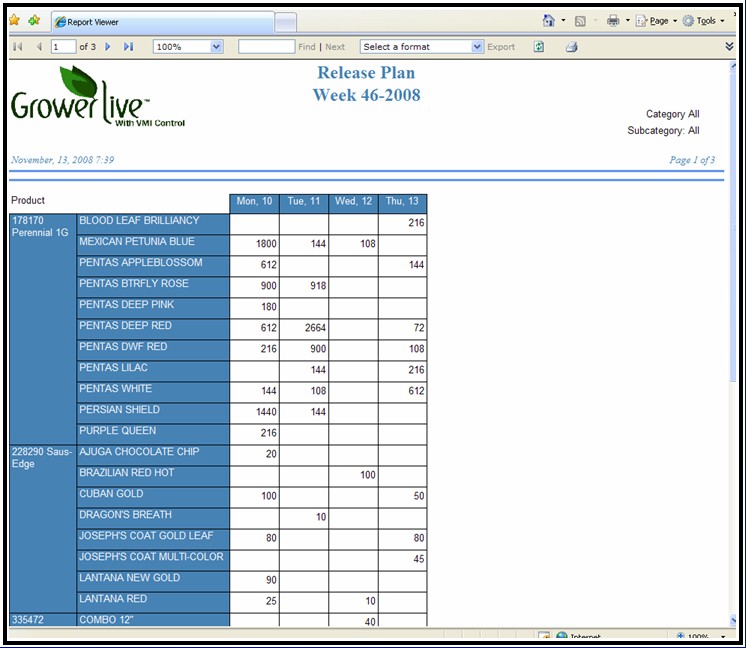746x648 pixels.
Task: Open the browser Home button
Action: pos(548,20)
